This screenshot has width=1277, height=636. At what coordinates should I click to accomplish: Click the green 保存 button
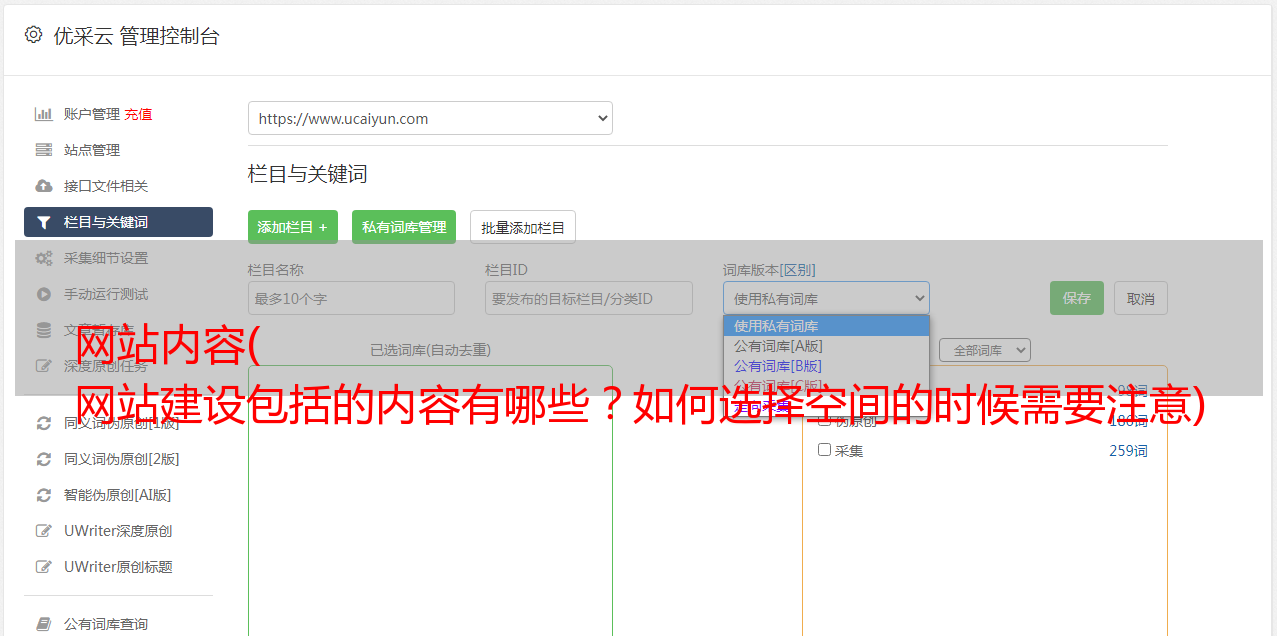[x=1077, y=298]
